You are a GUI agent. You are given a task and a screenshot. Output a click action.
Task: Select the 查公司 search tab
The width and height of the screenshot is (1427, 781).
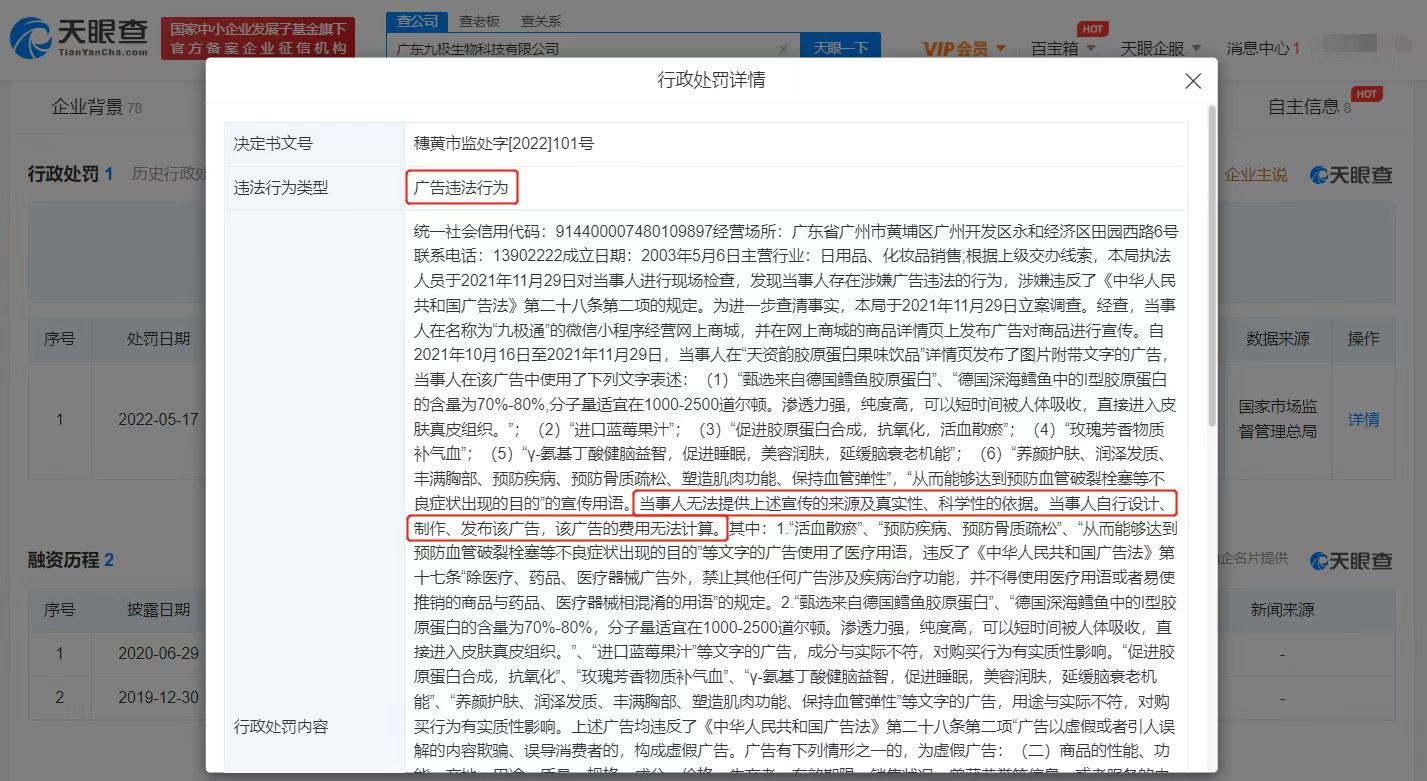(x=416, y=21)
